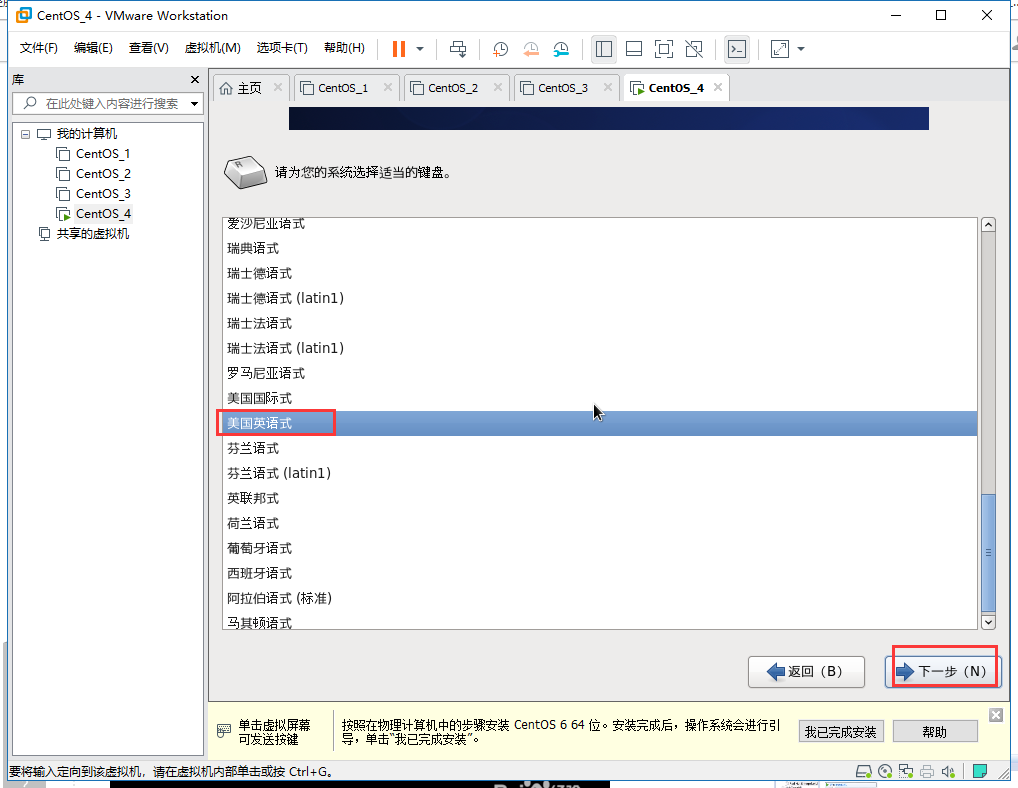This screenshot has width=1018, height=788.
Task: Close the 主页 tab
Action: pos(278,87)
